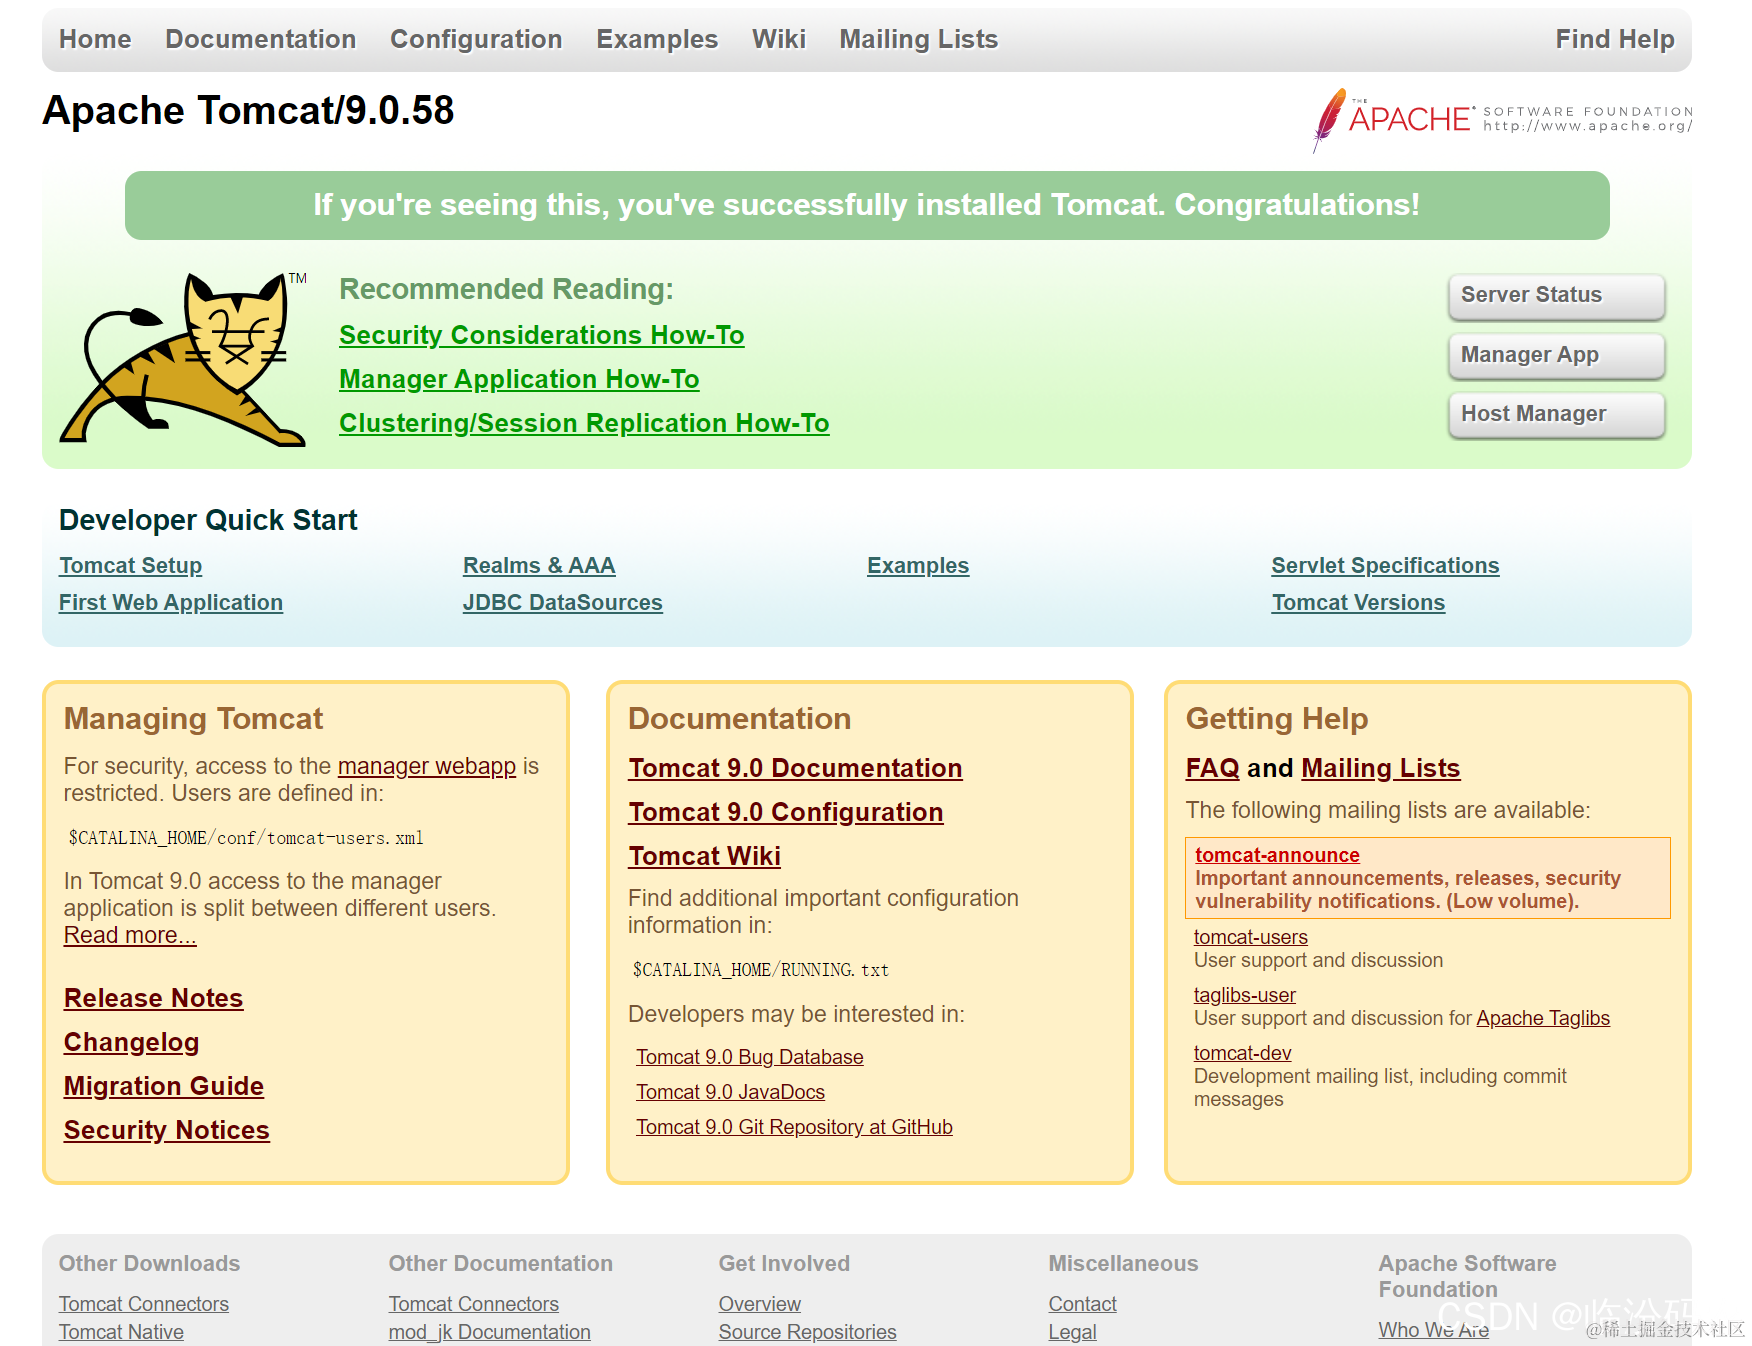Open the Realms & AAA link

(x=539, y=566)
